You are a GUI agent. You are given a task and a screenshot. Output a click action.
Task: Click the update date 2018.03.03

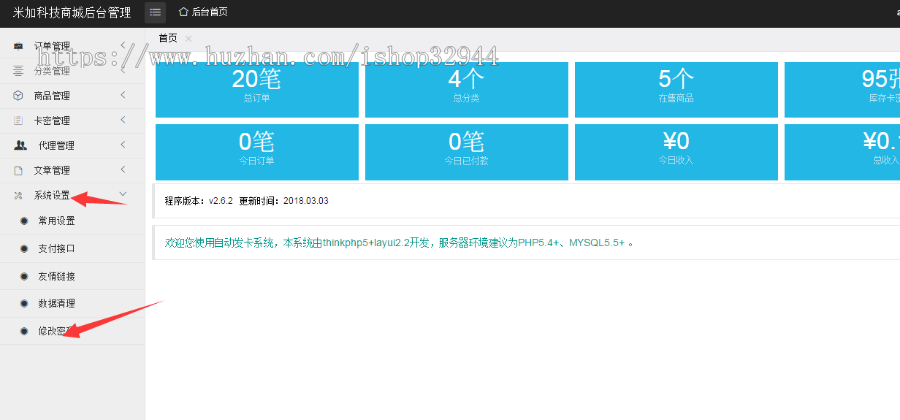pyautogui.click(x=306, y=201)
